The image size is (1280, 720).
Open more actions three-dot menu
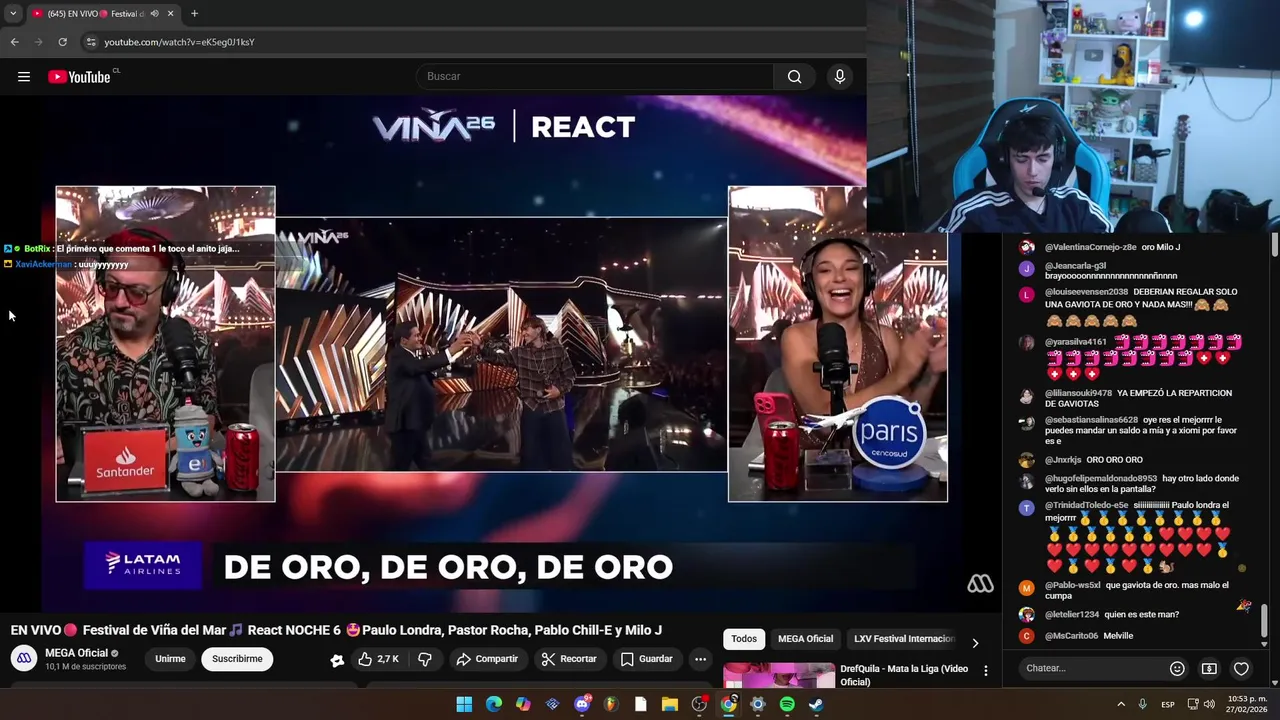[x=701, y=659]
